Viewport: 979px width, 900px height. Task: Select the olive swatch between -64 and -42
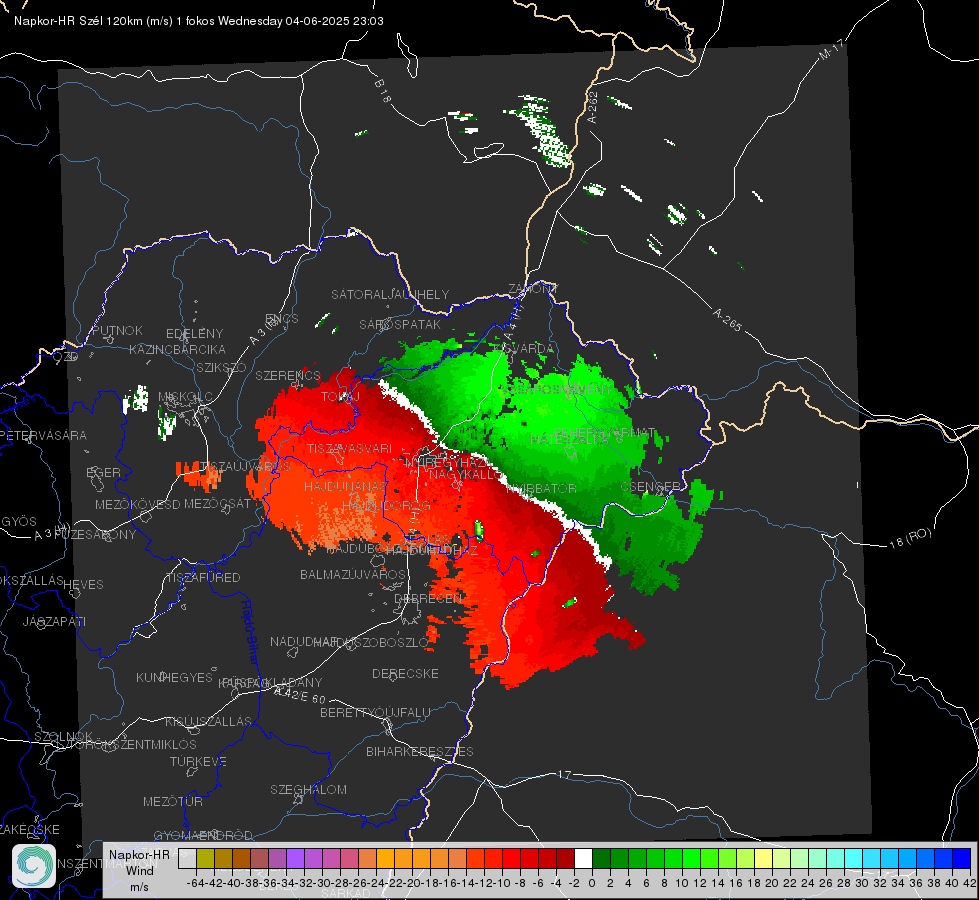[x=205, y=859]
